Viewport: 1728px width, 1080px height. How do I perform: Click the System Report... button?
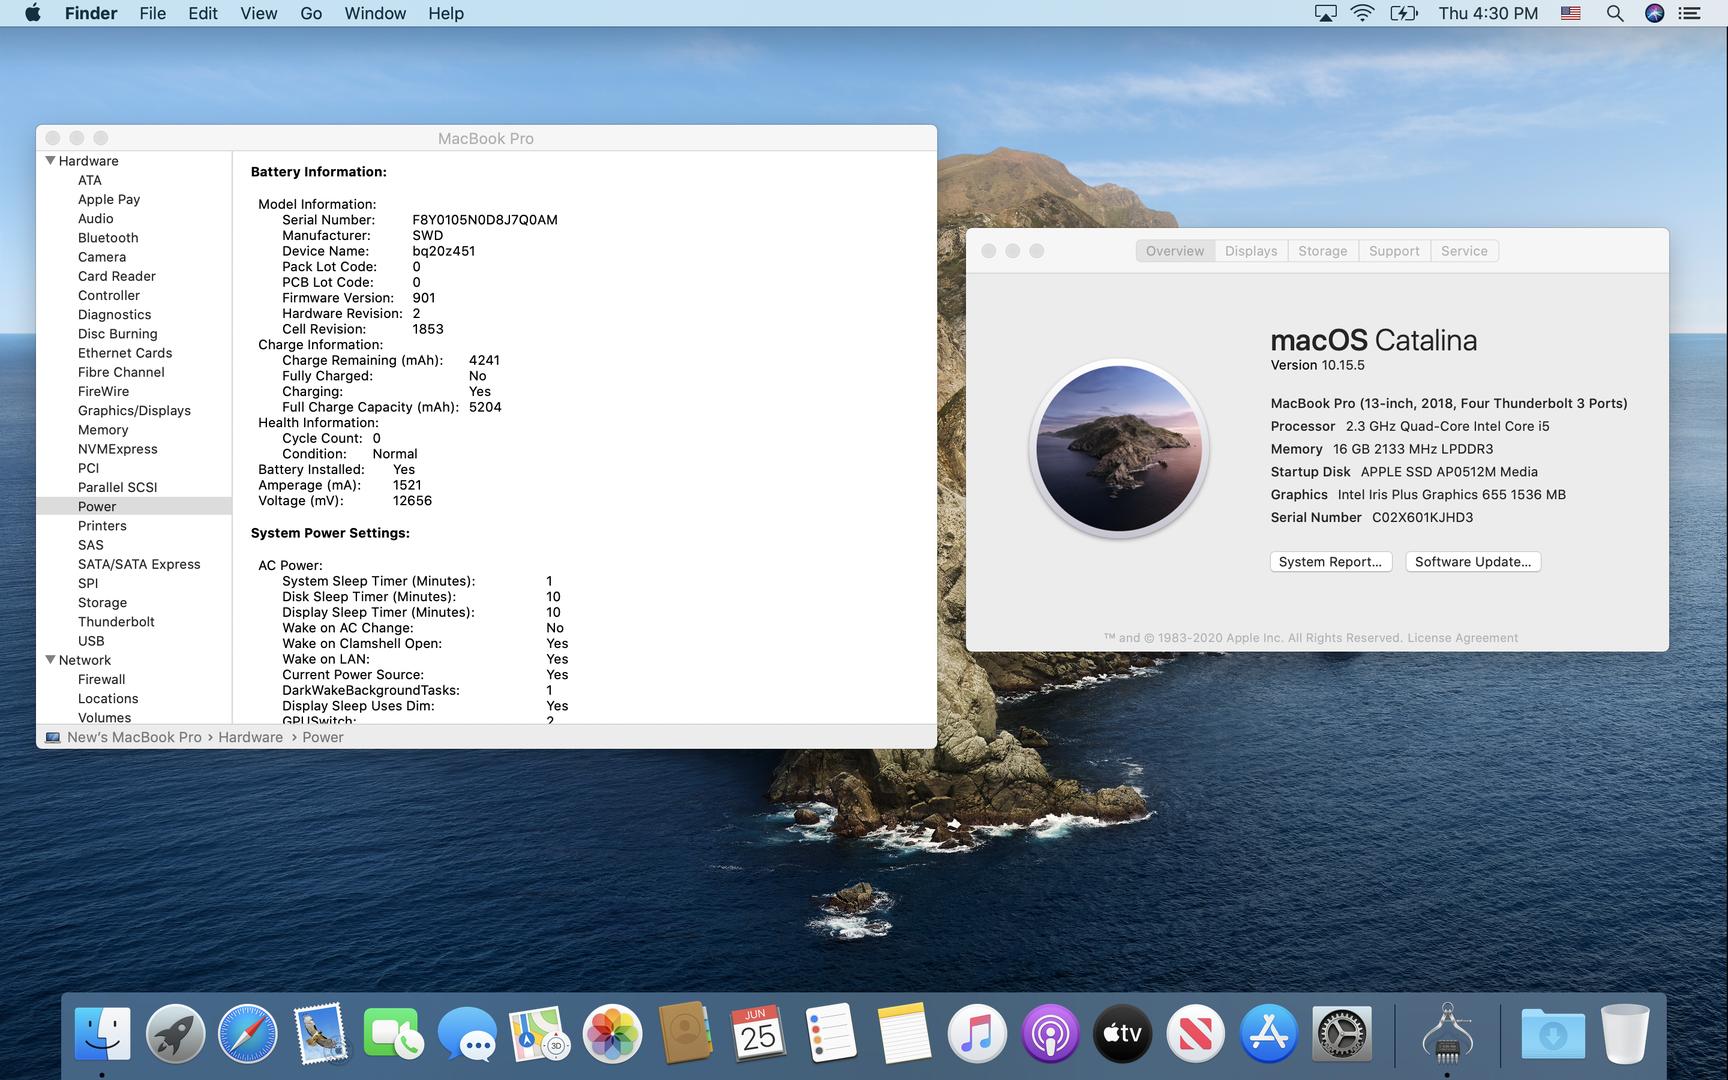click(1330, 562)
